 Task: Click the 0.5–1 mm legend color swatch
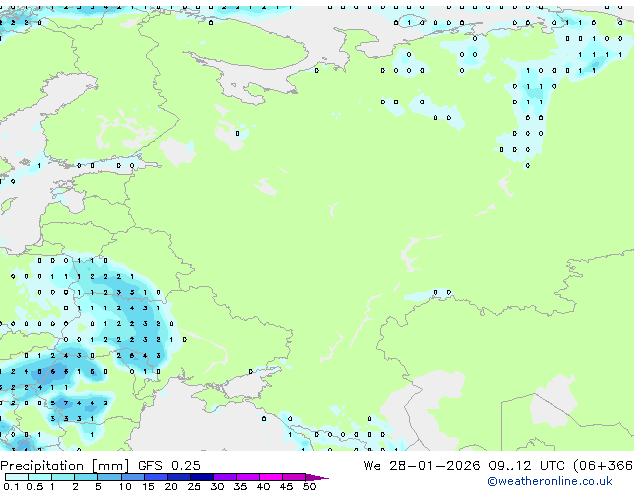pyautogui.click(x=40, y=477)
